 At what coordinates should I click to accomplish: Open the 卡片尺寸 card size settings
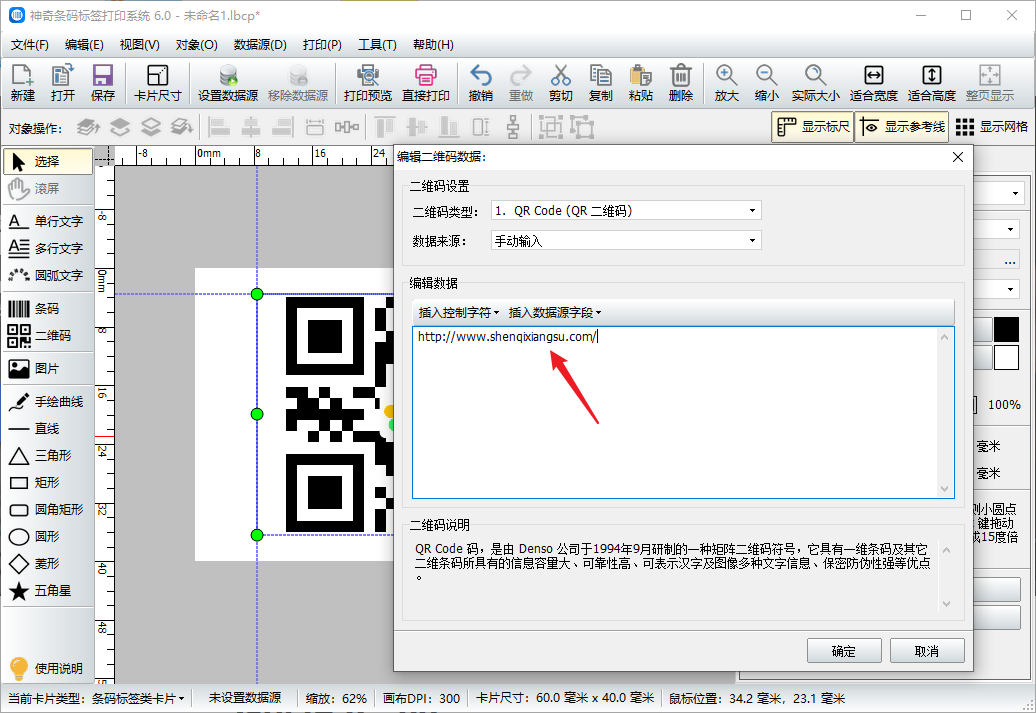157,83
